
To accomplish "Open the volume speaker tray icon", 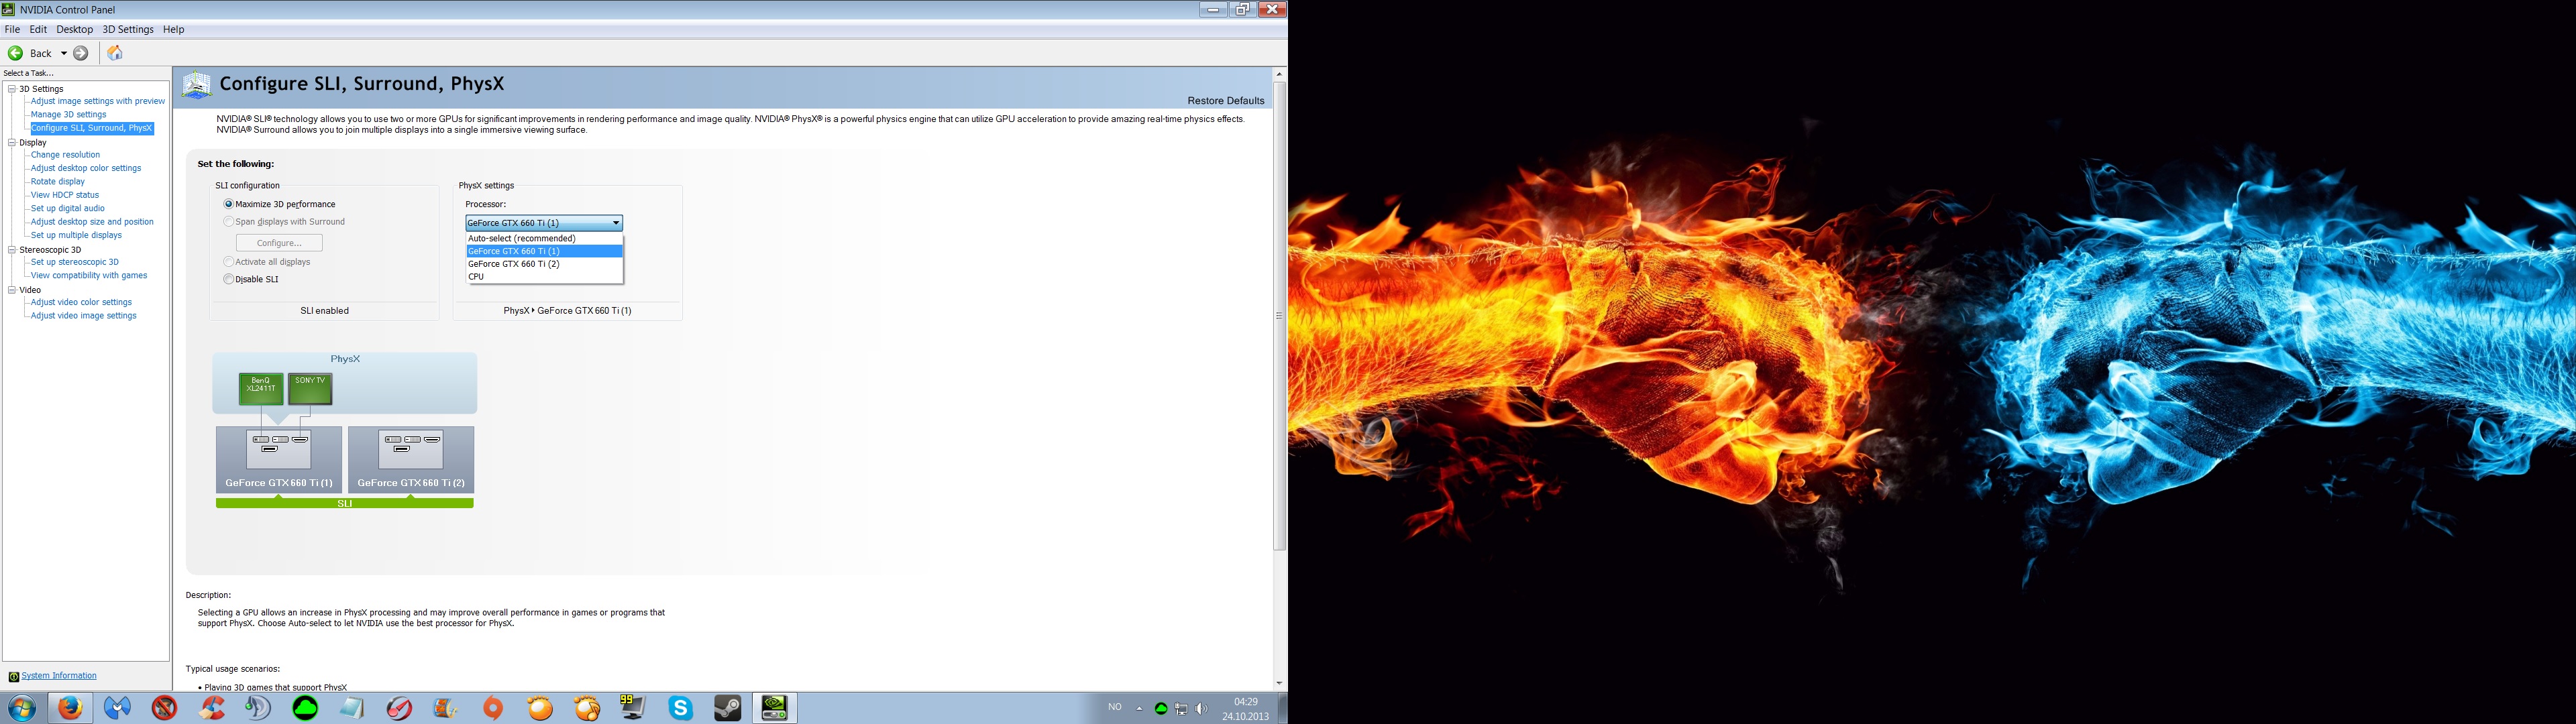I will (1201, 708).
